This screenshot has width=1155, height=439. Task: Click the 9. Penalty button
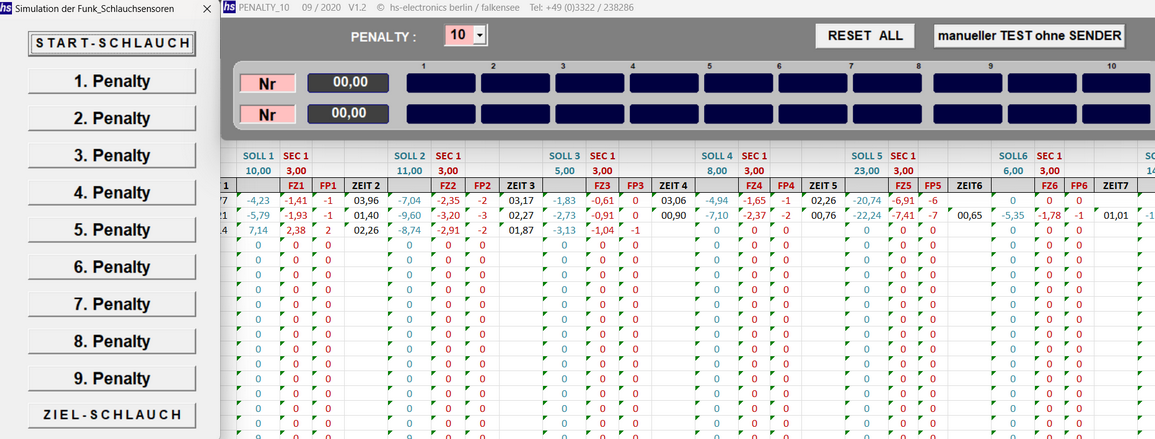point(111,379)
